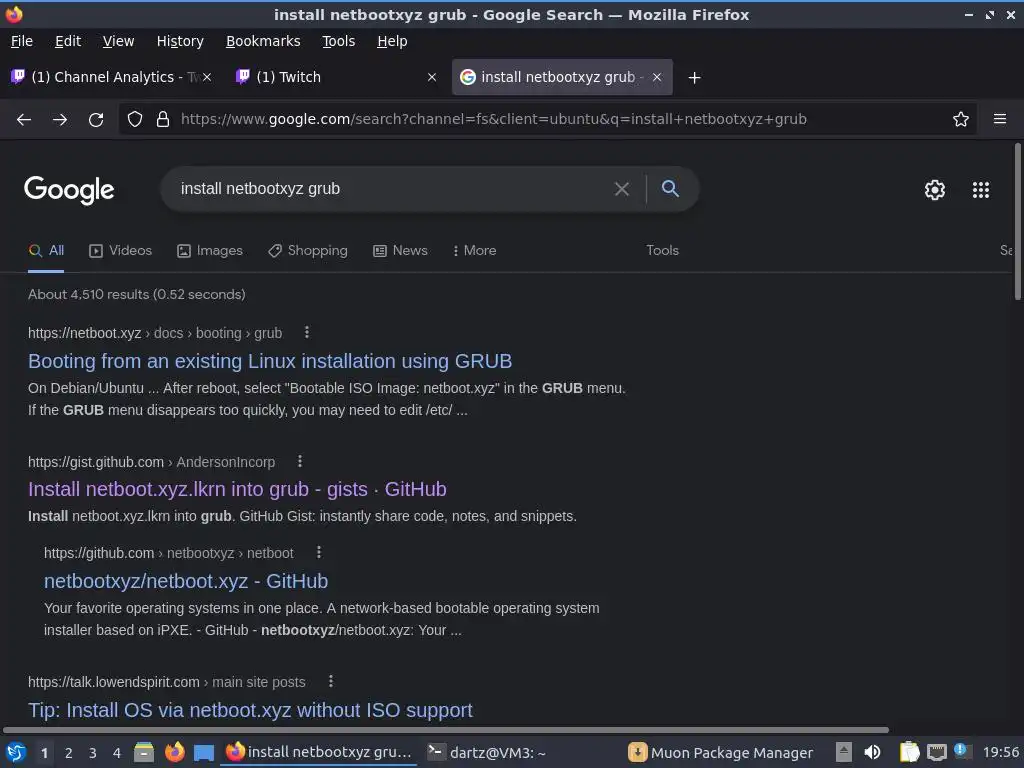Open options for netboot.xyz docs result
Image resolution: width=1024 pixels, height=768 pixels.
point(307,332)
